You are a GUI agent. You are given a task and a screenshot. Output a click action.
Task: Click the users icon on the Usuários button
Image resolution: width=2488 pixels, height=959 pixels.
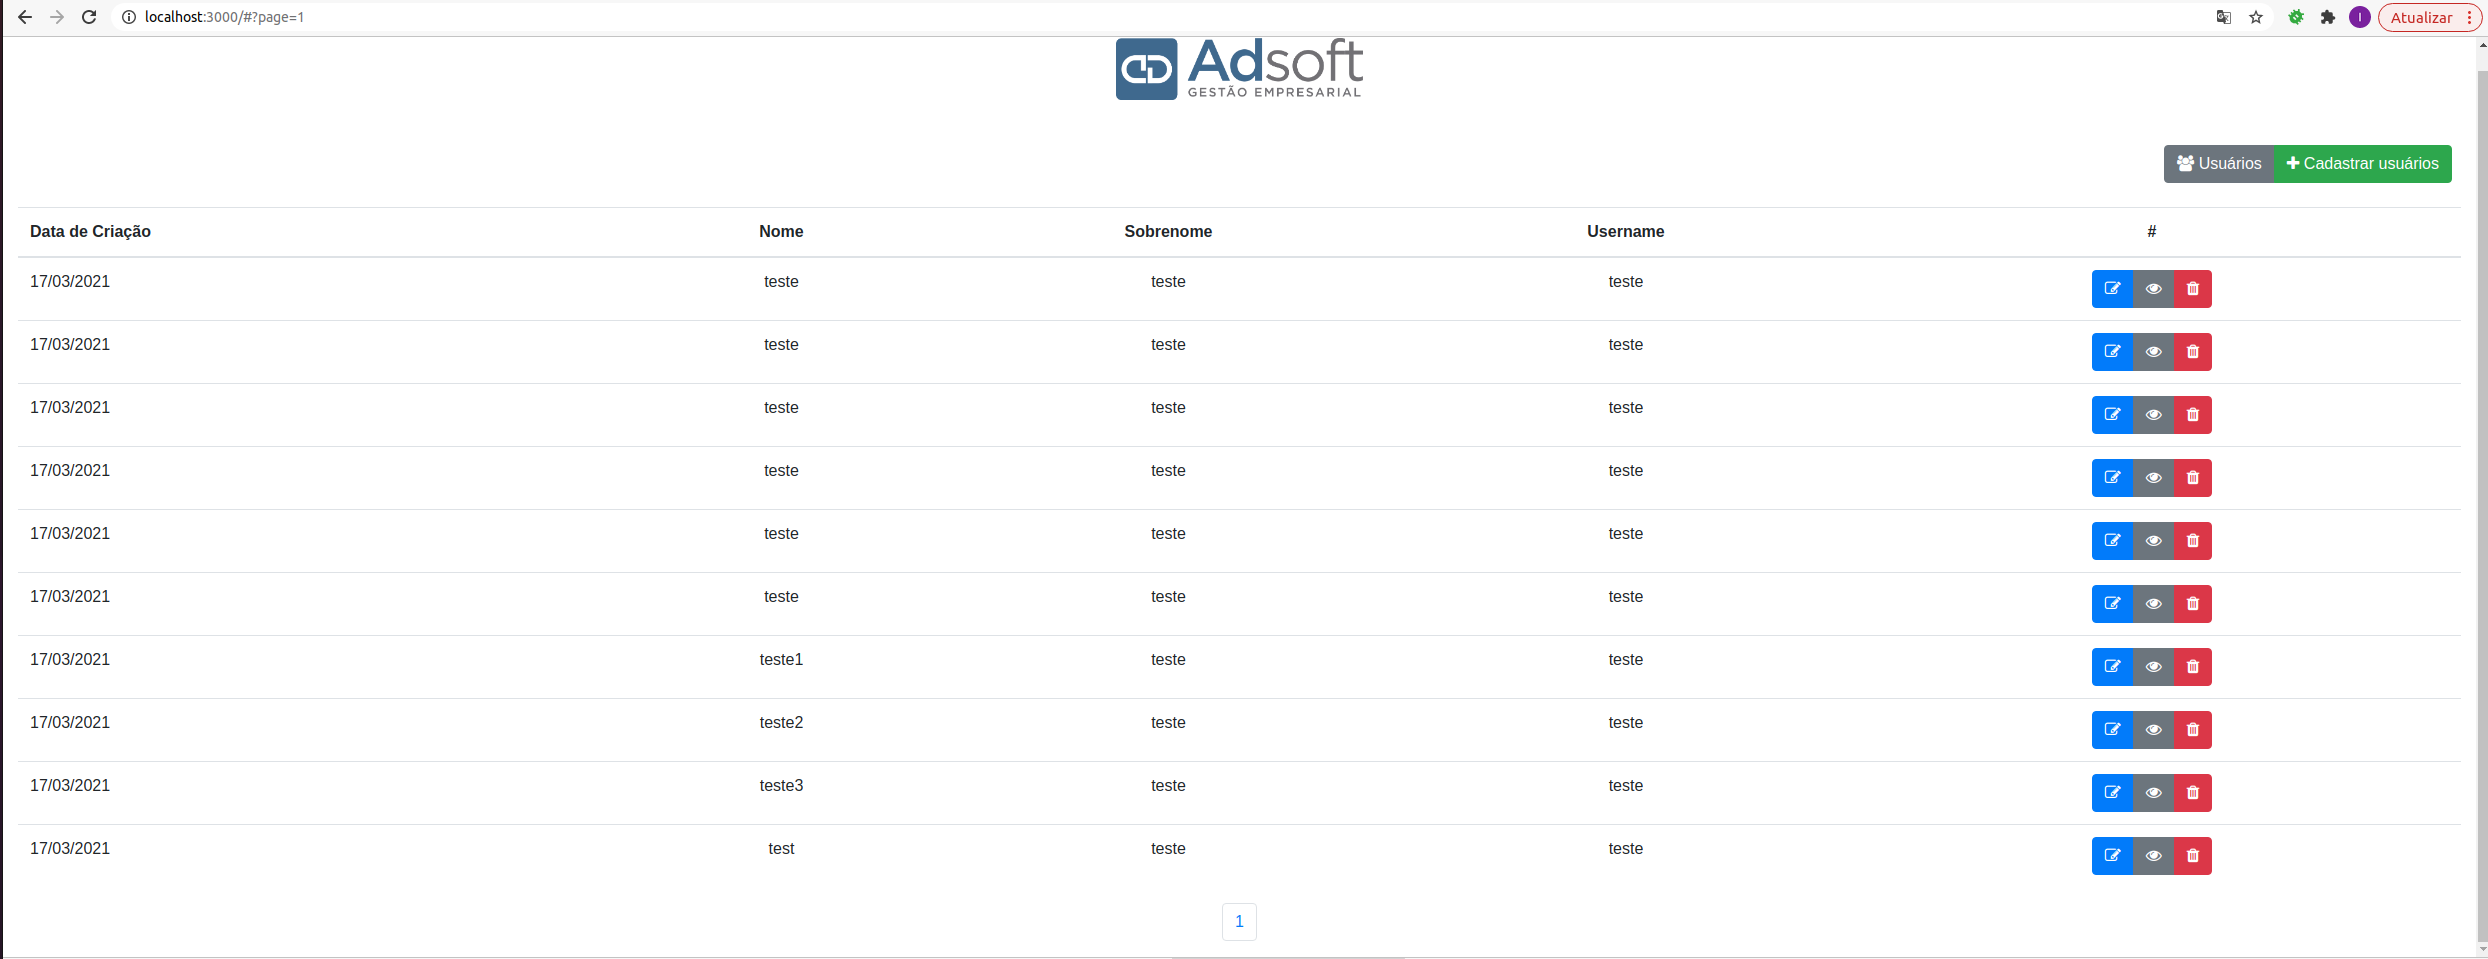tap(2185, 163)
